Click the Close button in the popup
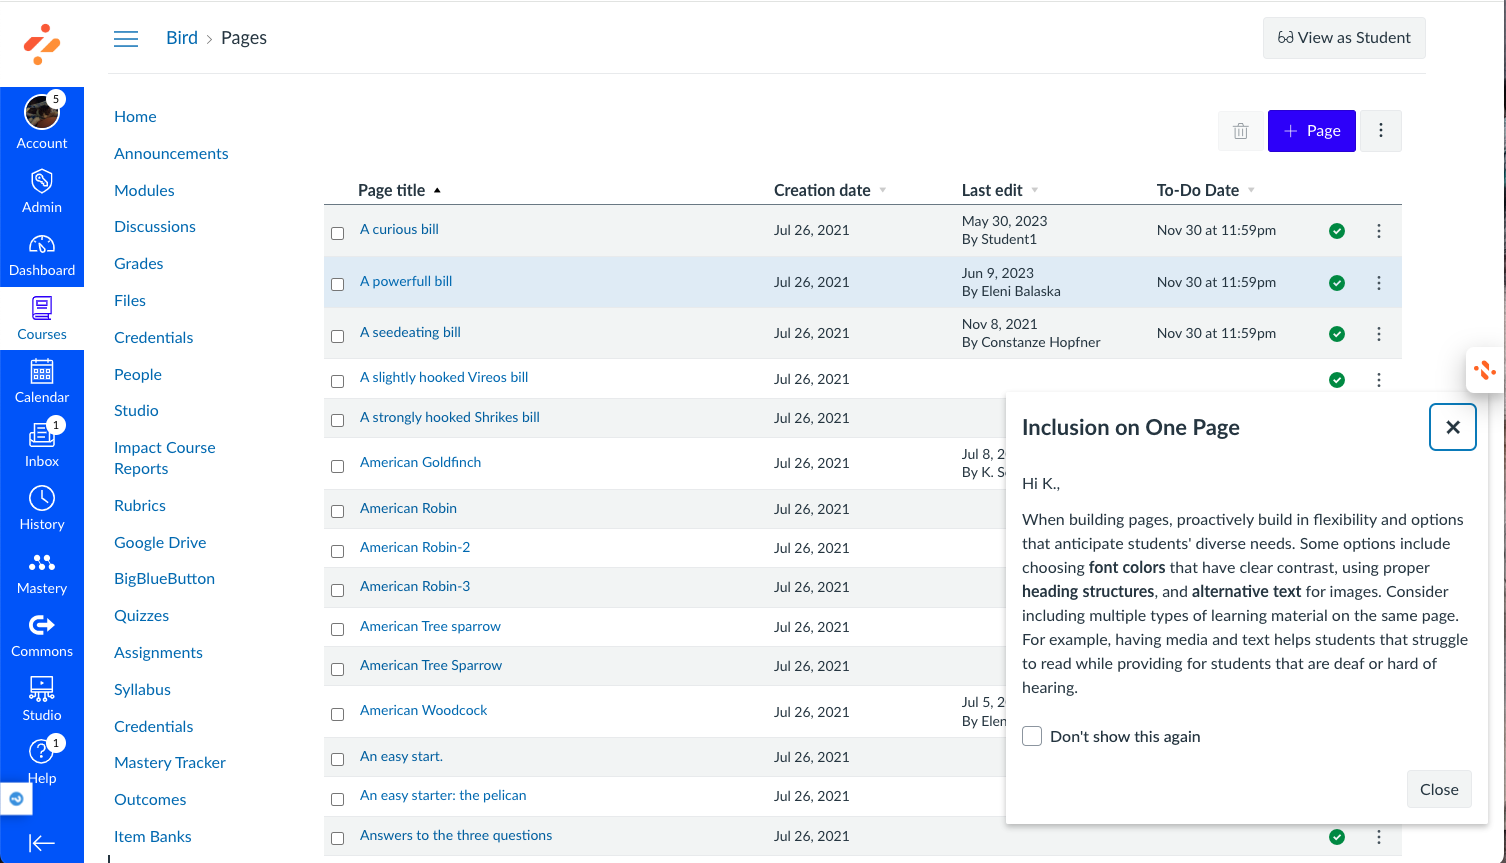 pos(1439,790)
